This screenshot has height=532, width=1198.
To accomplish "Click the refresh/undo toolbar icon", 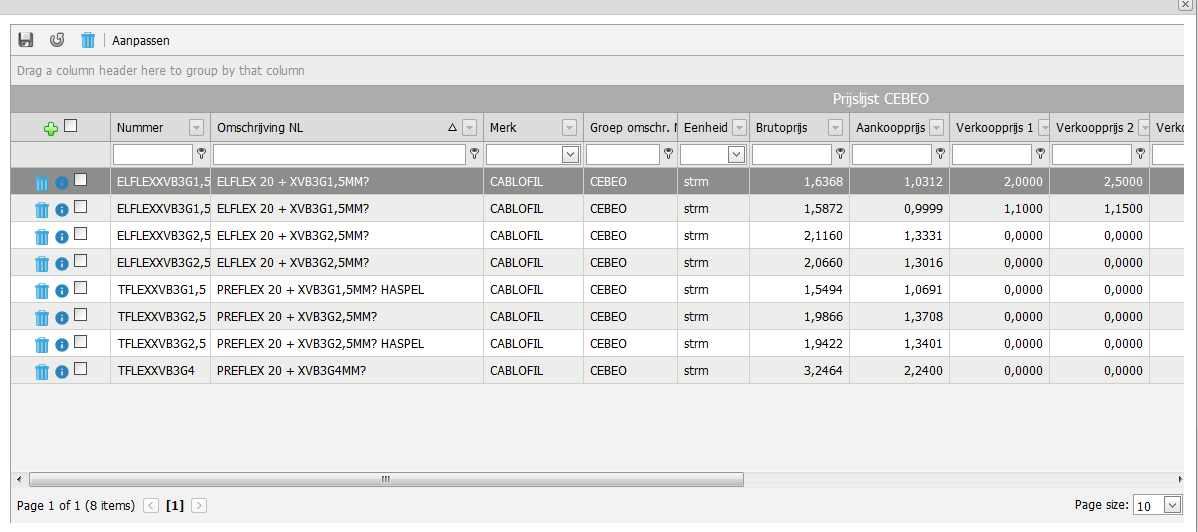I will [57, 40].
